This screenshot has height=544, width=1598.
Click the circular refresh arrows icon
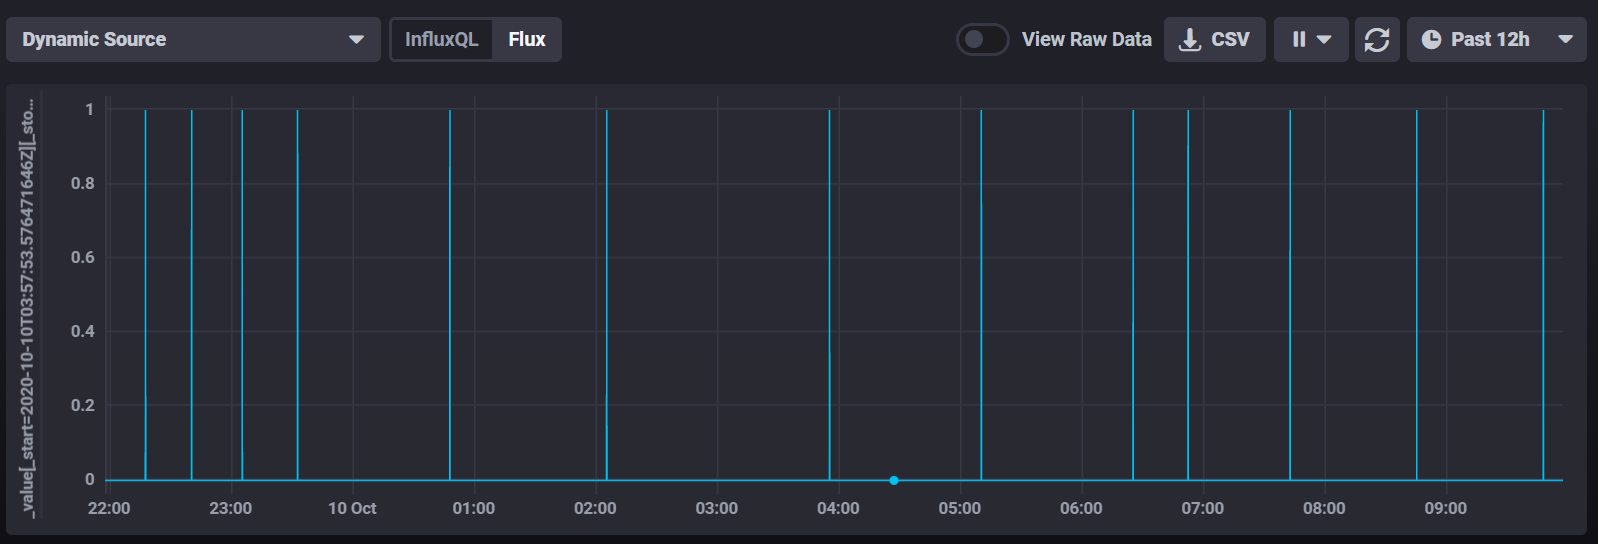click(1377, 39)
